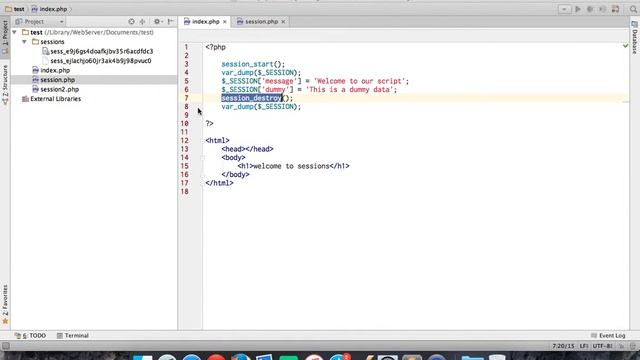The height and width of the screenshot is (360, 640).
Task: Open the TODO tool window
Action: [31, 336]
